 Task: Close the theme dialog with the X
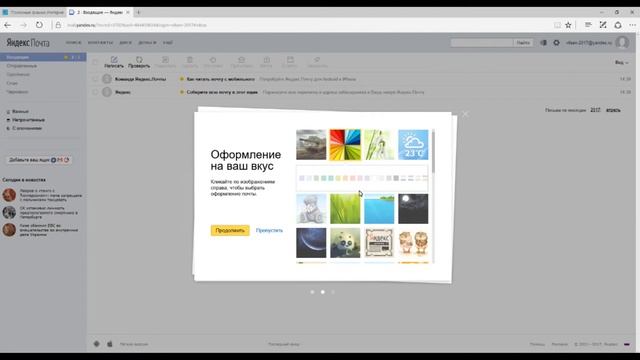pyautogui.click(x=465, y=114)
